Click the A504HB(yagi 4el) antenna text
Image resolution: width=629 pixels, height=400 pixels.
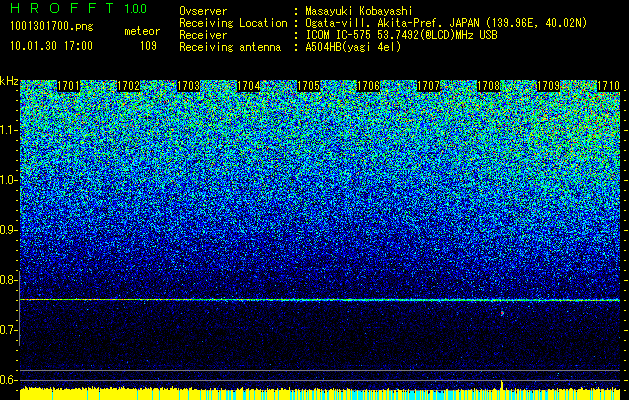click(353, 47)
